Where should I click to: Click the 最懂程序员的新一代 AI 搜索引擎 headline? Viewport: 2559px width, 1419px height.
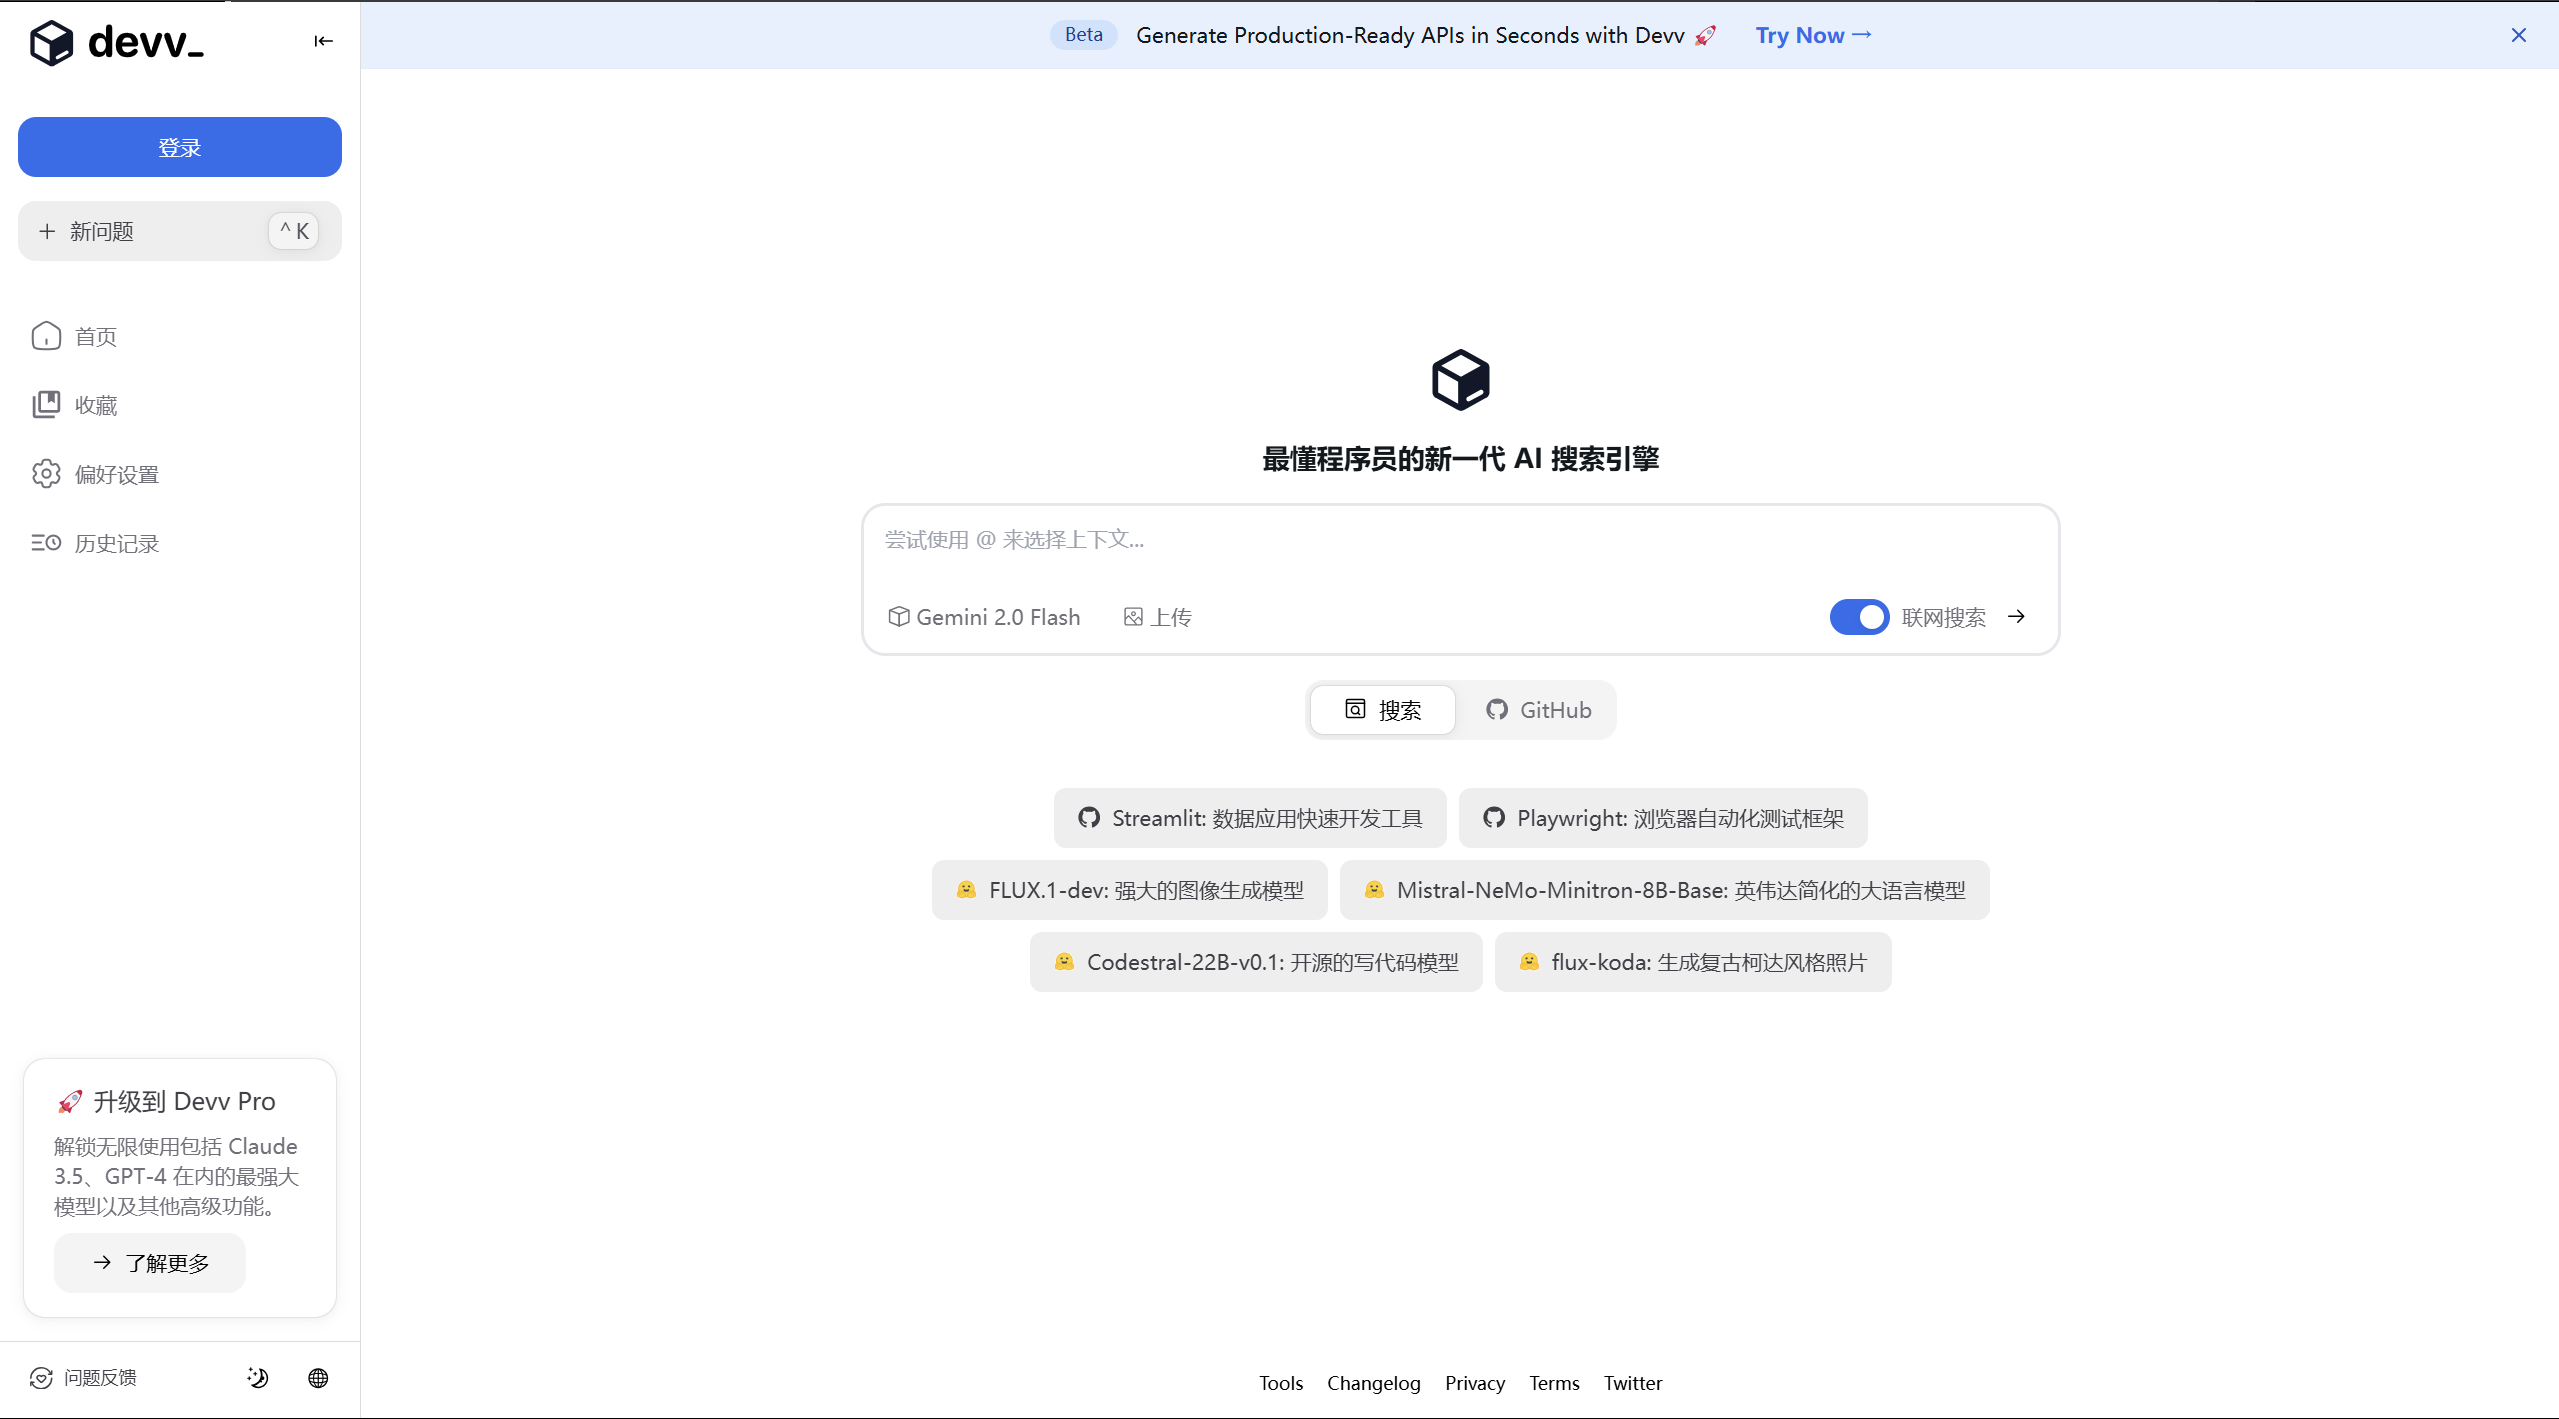1460,459
